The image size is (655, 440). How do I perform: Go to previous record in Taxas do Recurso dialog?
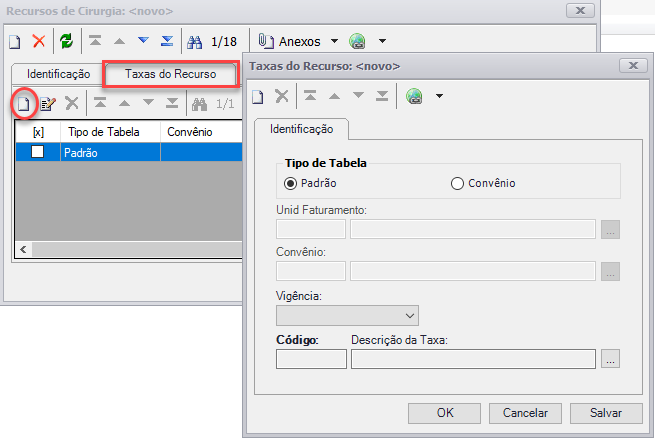pyautogui.click(x=334, y=96)
